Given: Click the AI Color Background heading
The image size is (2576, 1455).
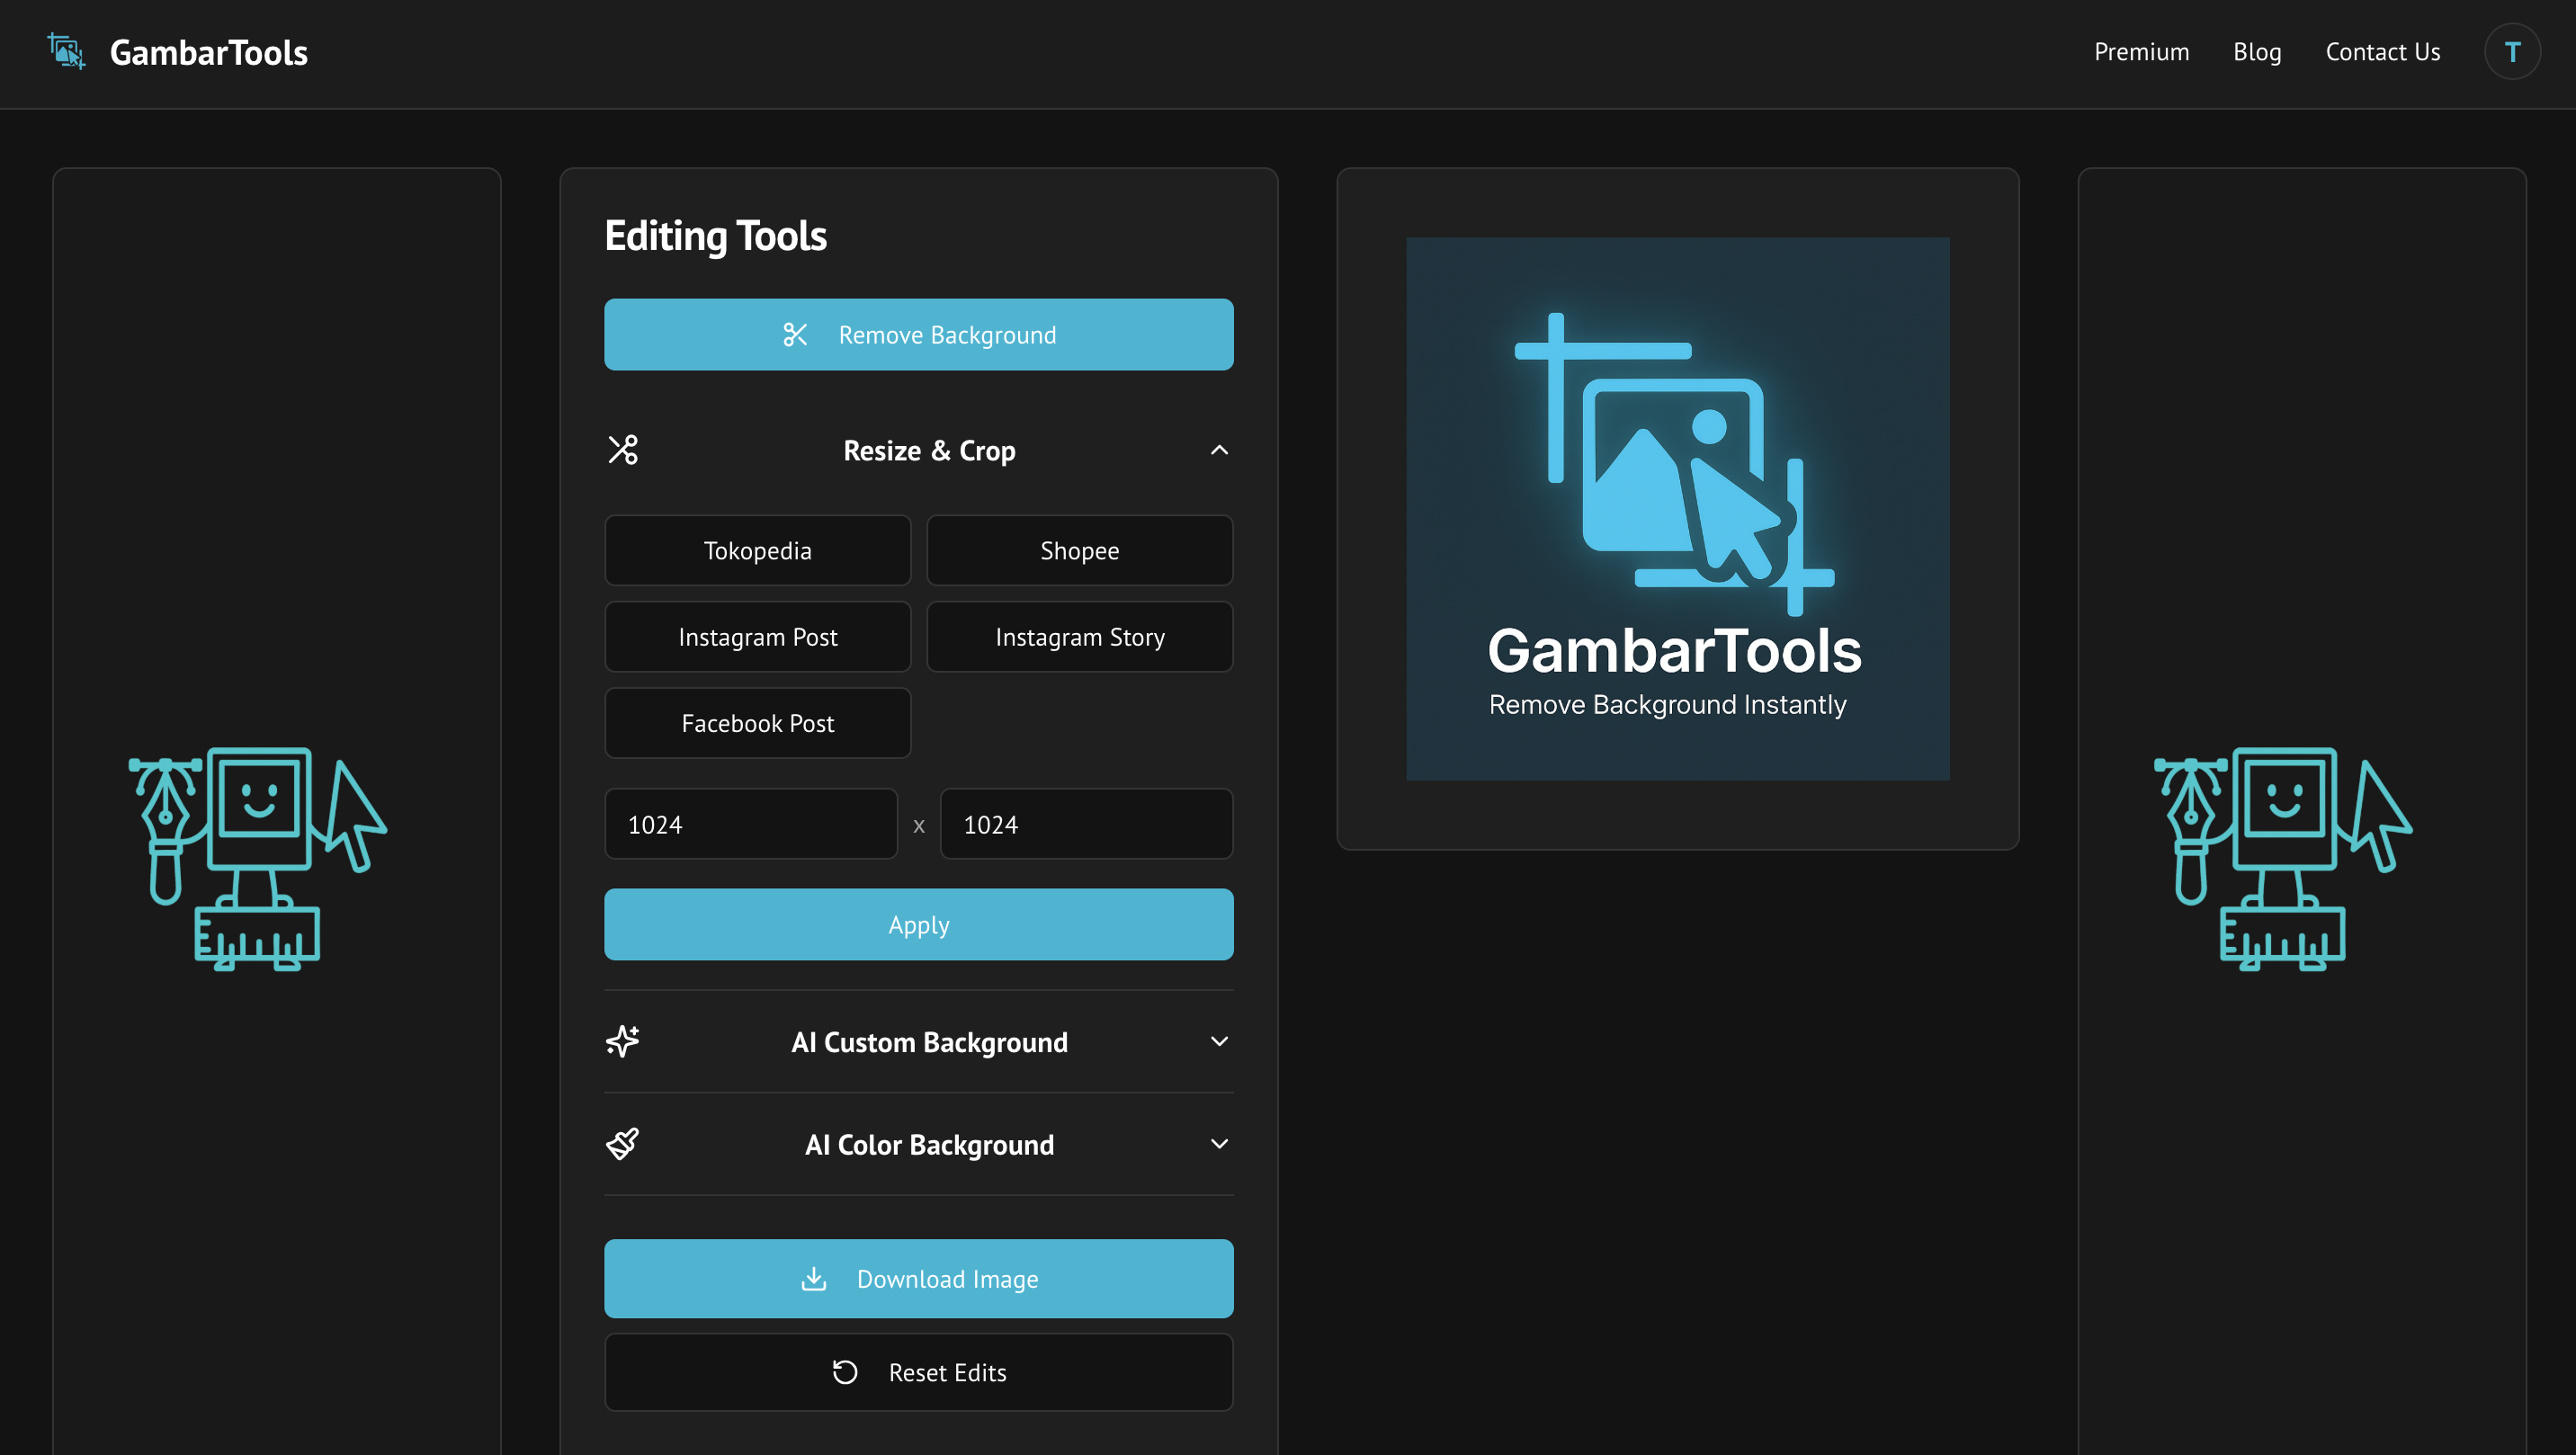Looking at the screenshot, I should (x=929, y=1146).
